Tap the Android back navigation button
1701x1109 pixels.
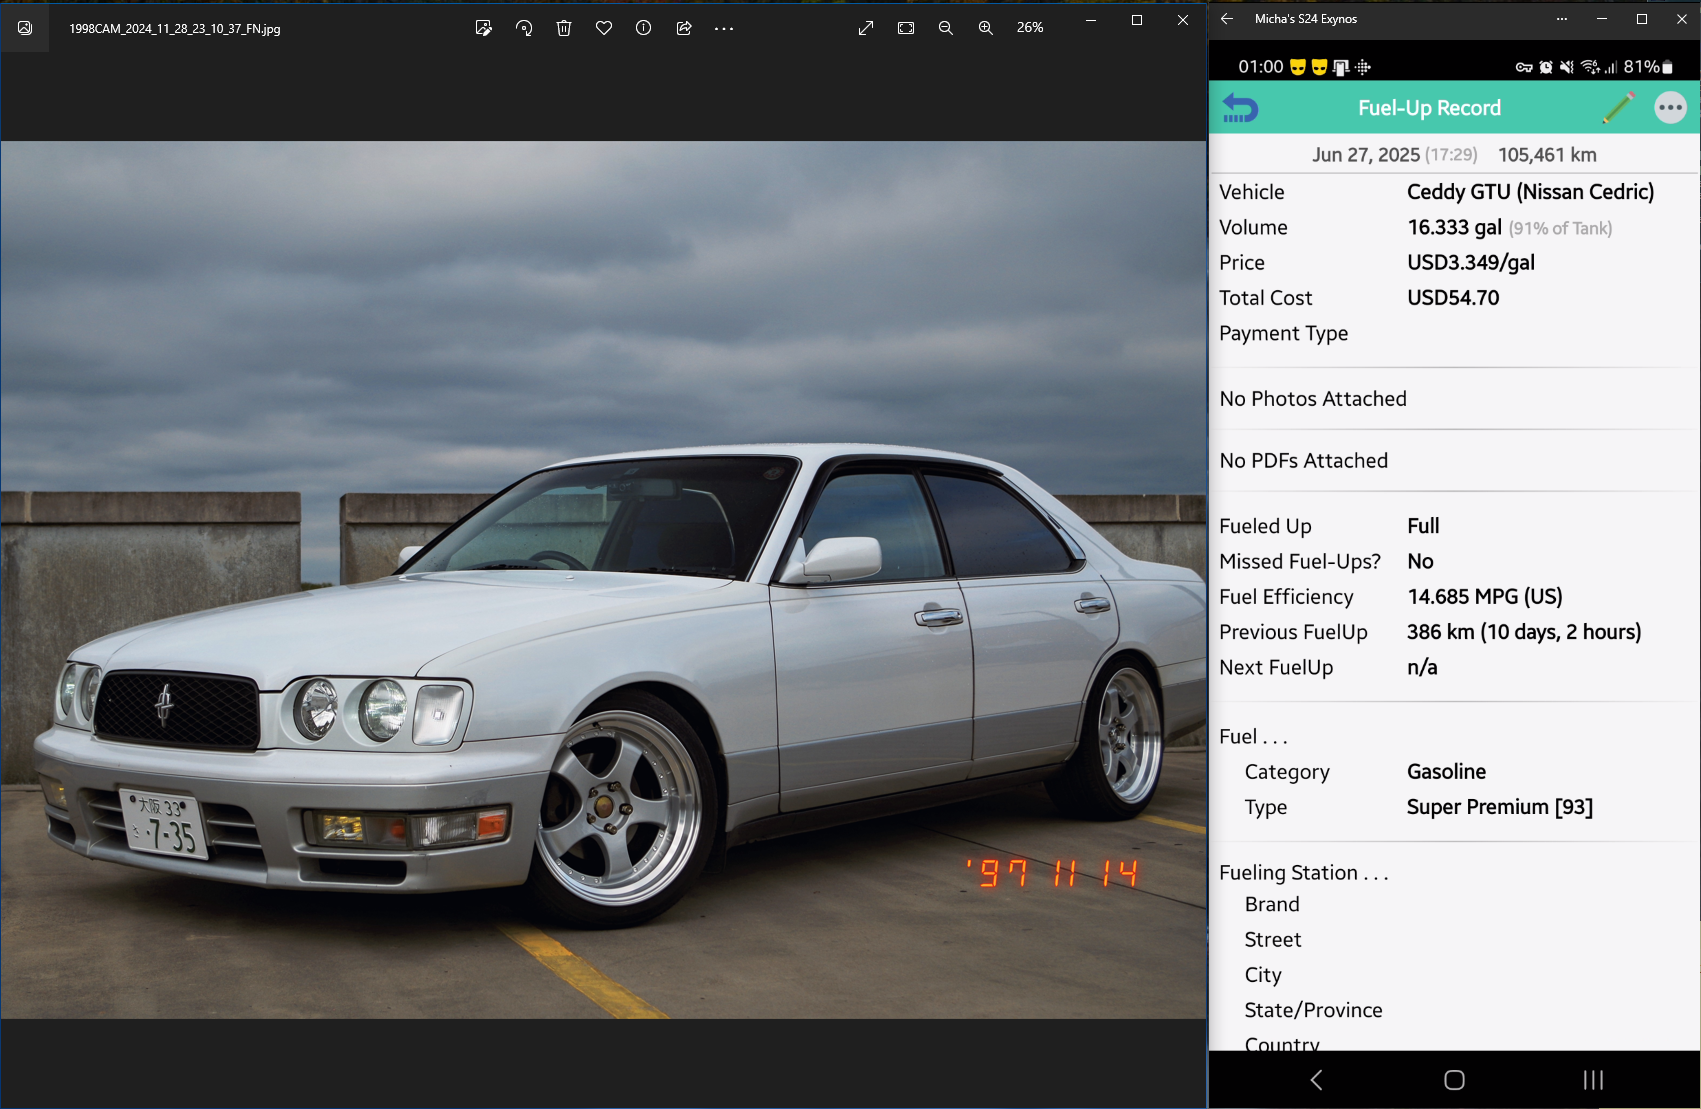1316,1080
